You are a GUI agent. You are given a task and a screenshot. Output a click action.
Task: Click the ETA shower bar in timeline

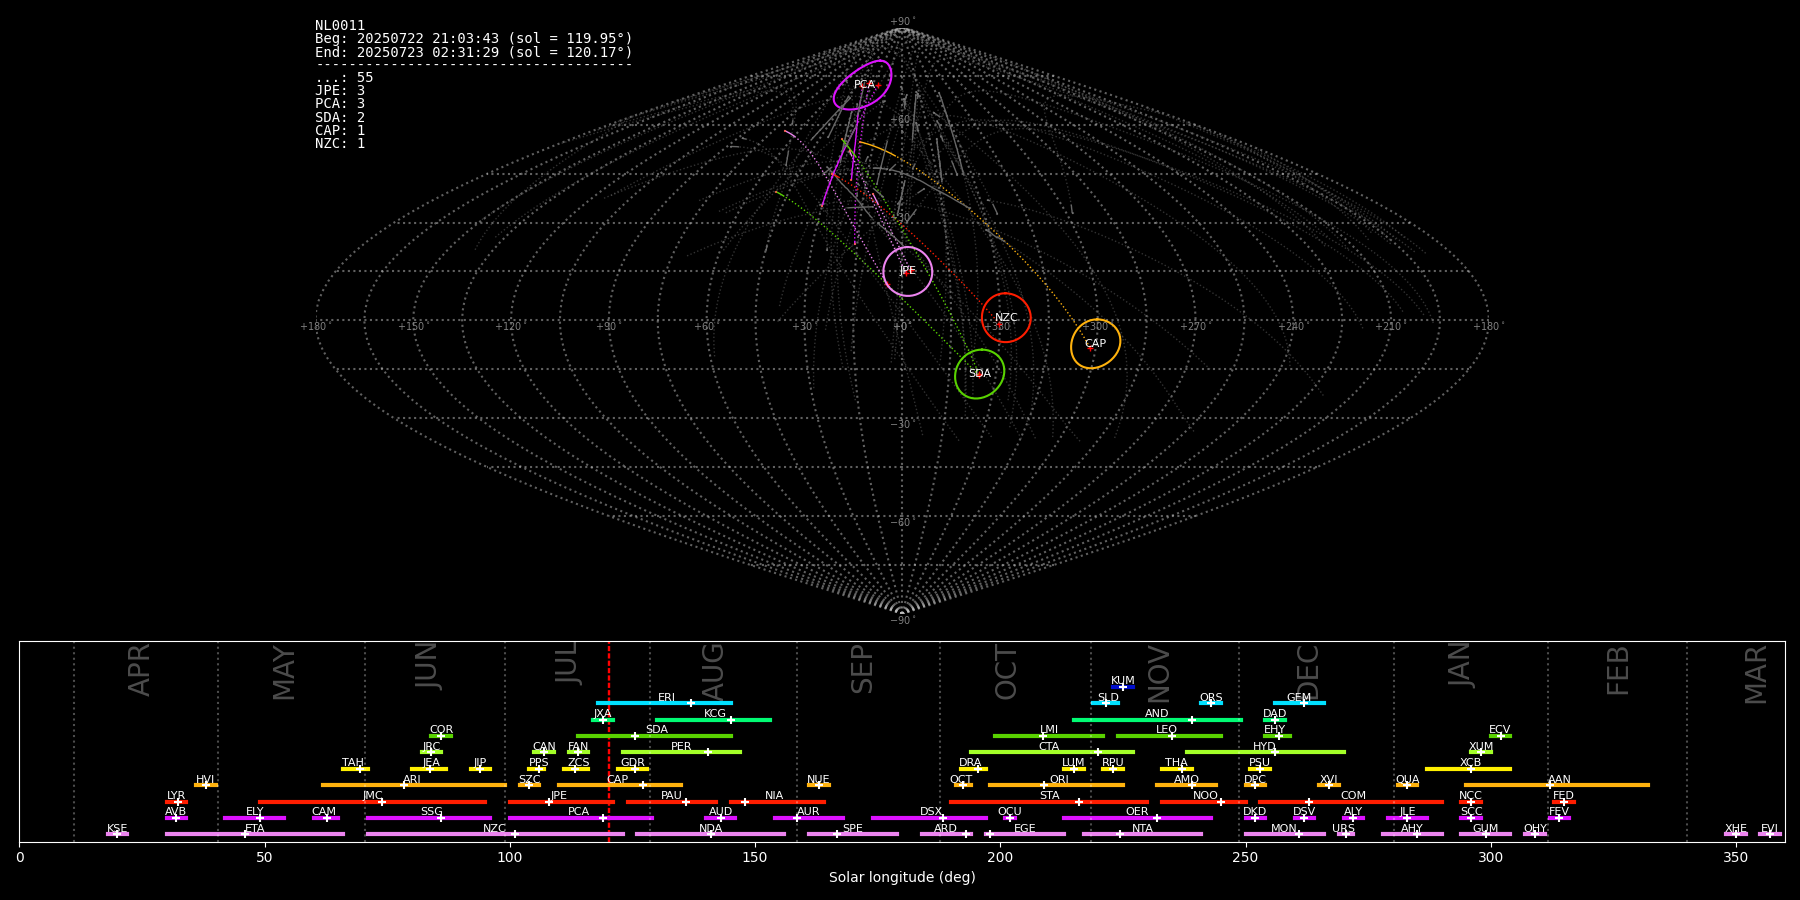click(255, 834)
